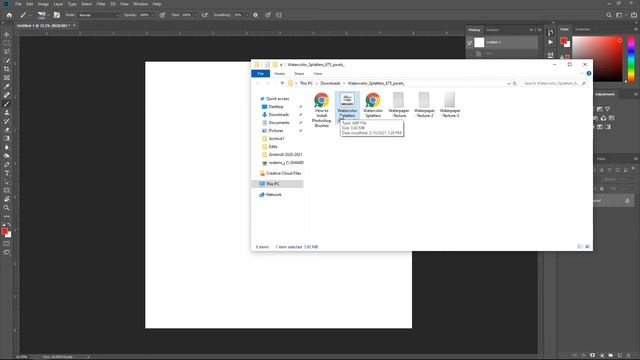Select the Gradient tool

[7, 138]
